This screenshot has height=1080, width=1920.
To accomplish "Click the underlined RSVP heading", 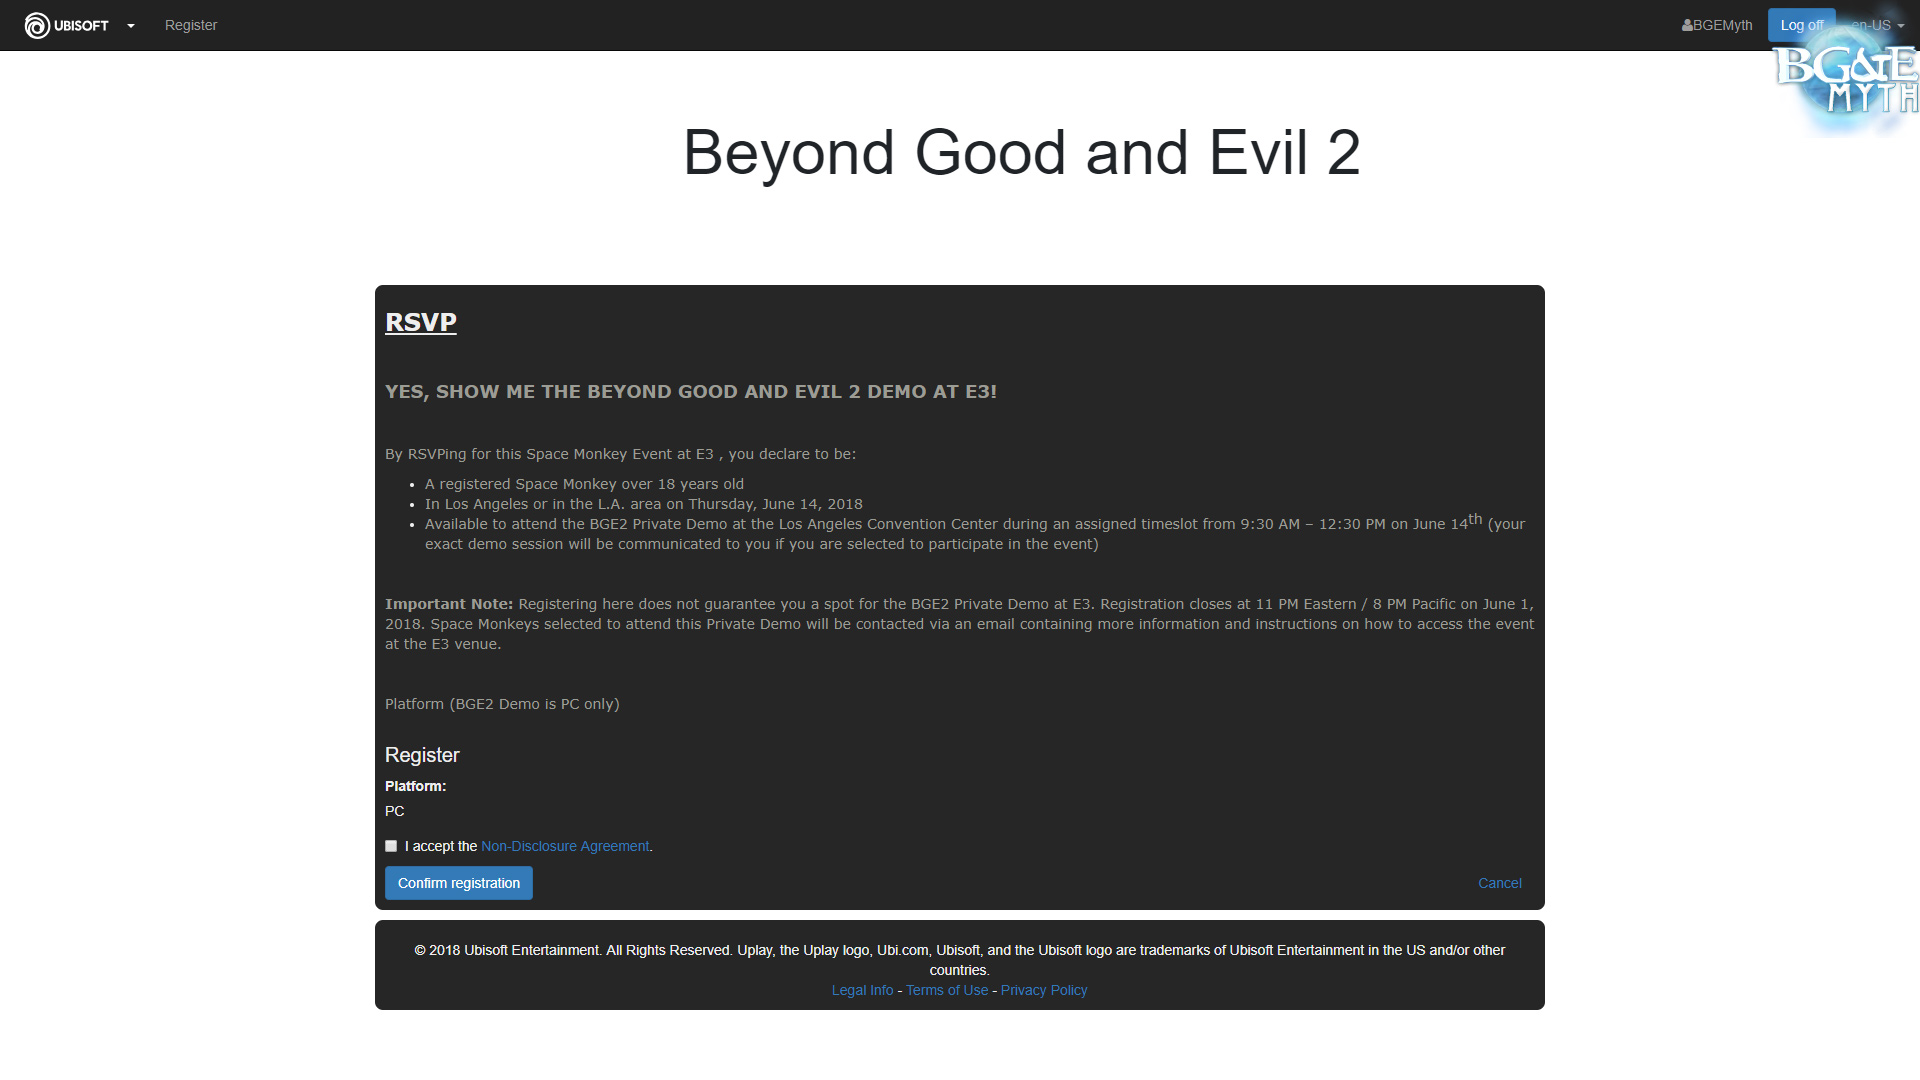I will 421,322.
